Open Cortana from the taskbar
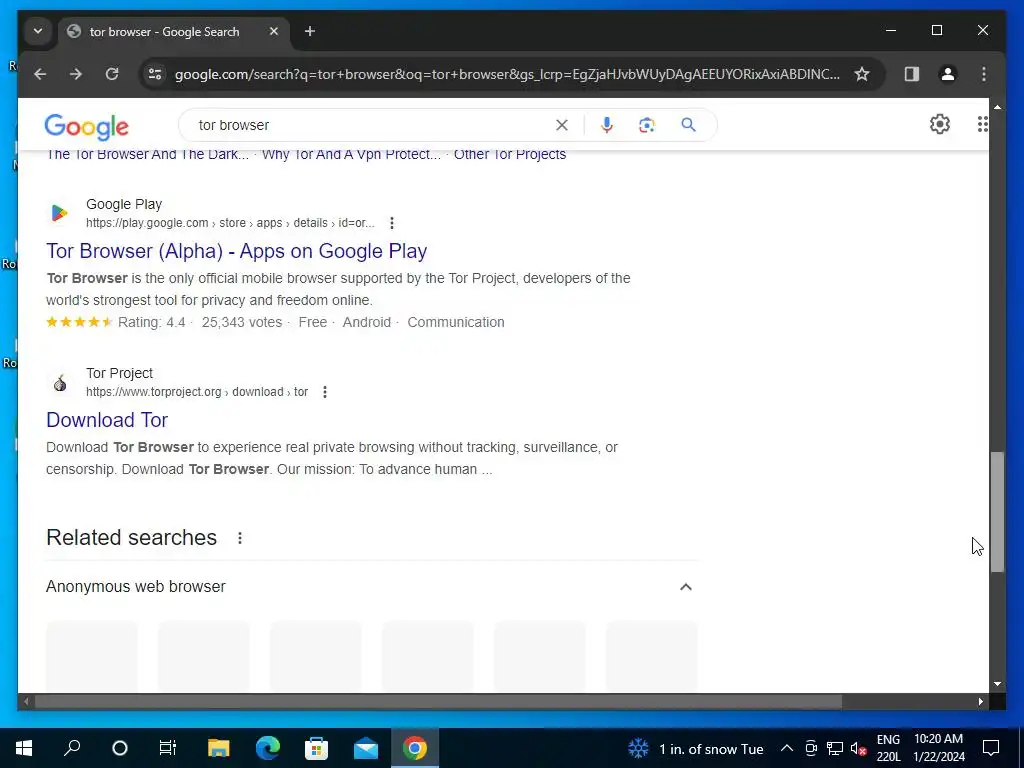 pyautogui.click(x=120, y=748)
